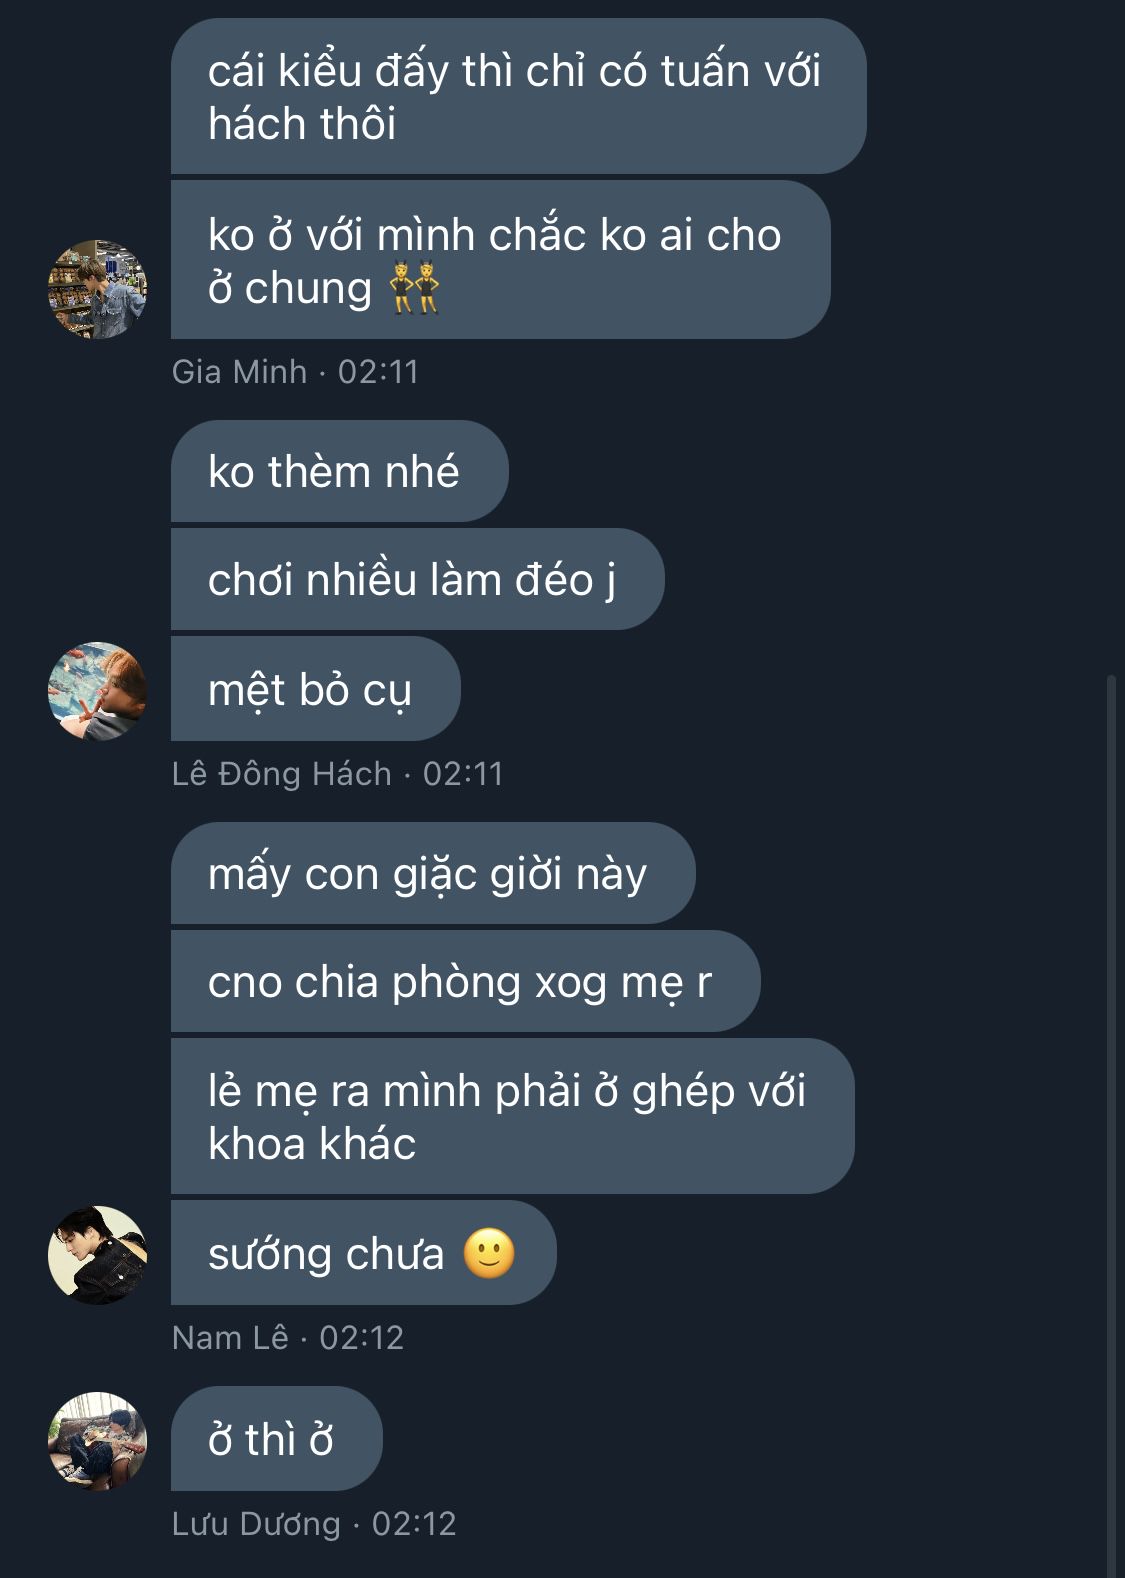
Task: Tap the smiley emoji in 'sướng chưa'
Action: (x=489, y=1253)
